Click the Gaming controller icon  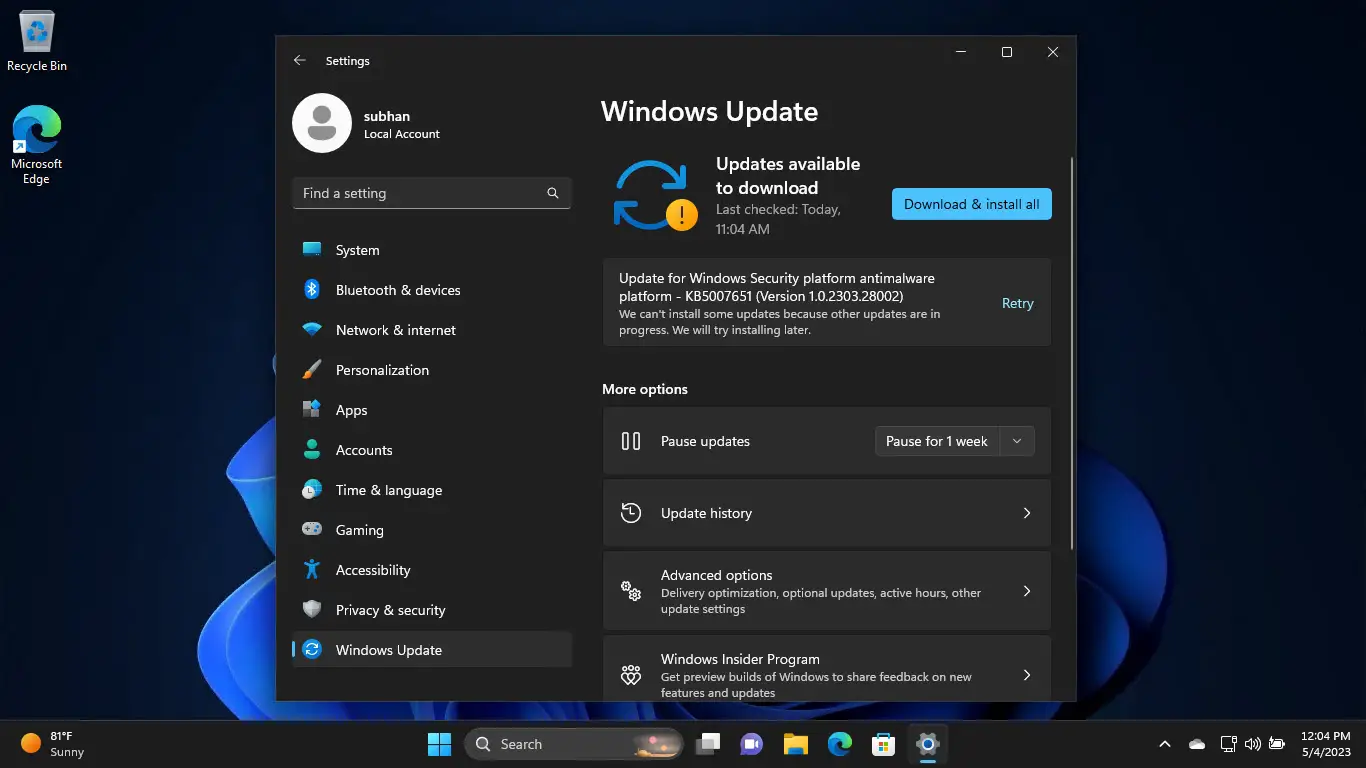pos(312,529)
